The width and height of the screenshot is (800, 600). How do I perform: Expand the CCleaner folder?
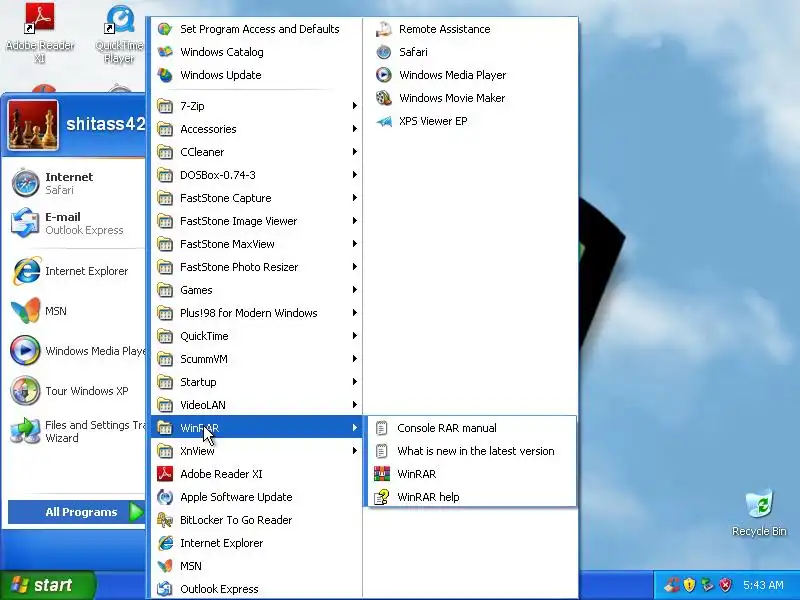pyautogui.click(x=256, y=152)
